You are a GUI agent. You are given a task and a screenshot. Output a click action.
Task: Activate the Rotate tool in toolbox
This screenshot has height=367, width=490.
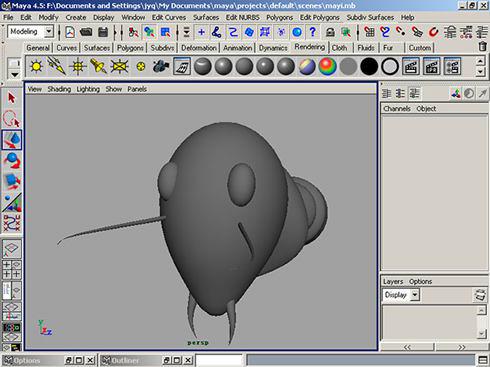tap(12, 161)
